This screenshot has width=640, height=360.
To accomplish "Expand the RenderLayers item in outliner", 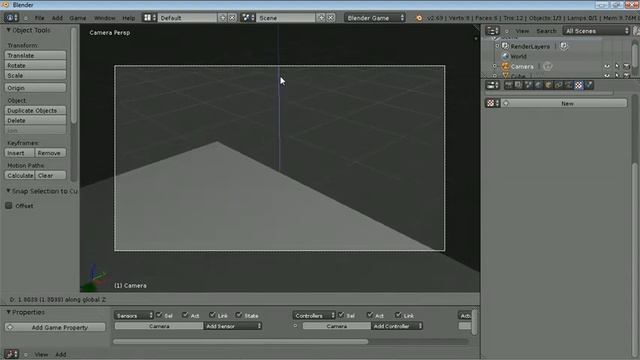I will pos(498,46).
